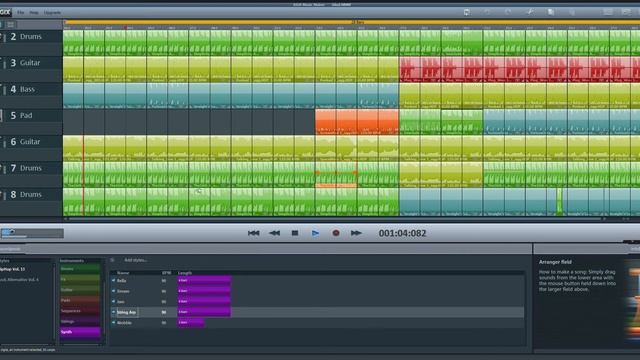Click the red playhead marker on the ruler
This screenshot has width=640, height=360.
(x=126, y=28)
